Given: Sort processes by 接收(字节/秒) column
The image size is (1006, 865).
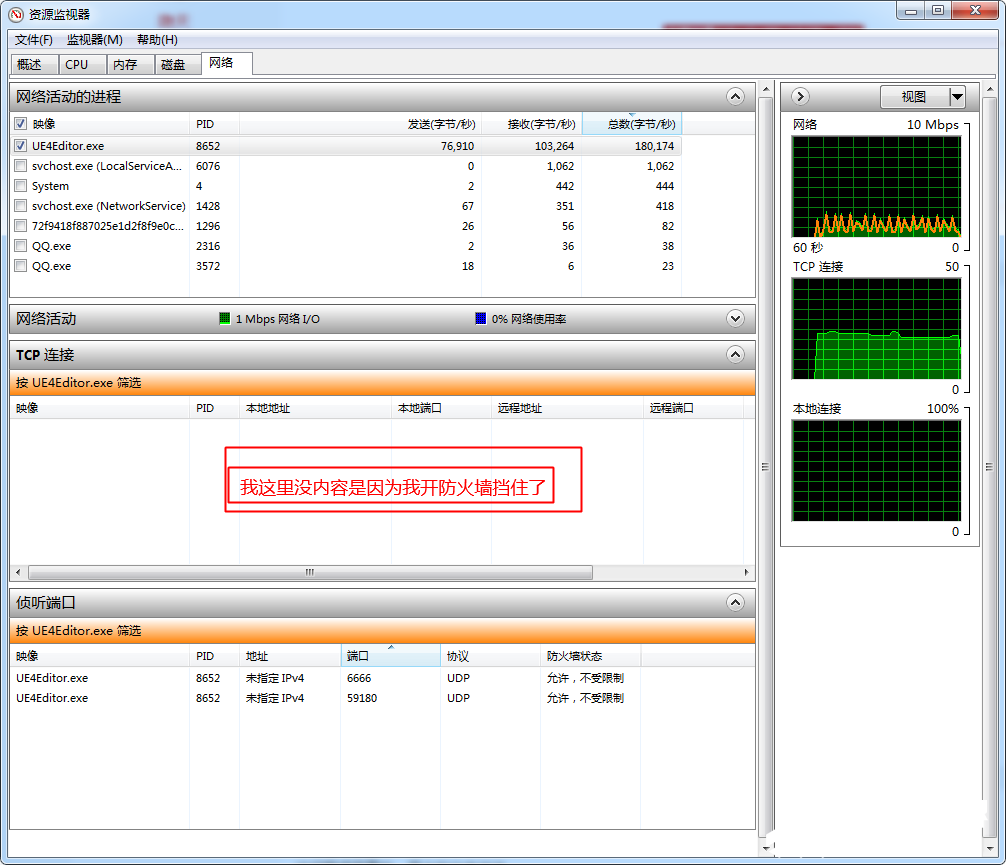Looking at the screenshot, I should (532, 124).
